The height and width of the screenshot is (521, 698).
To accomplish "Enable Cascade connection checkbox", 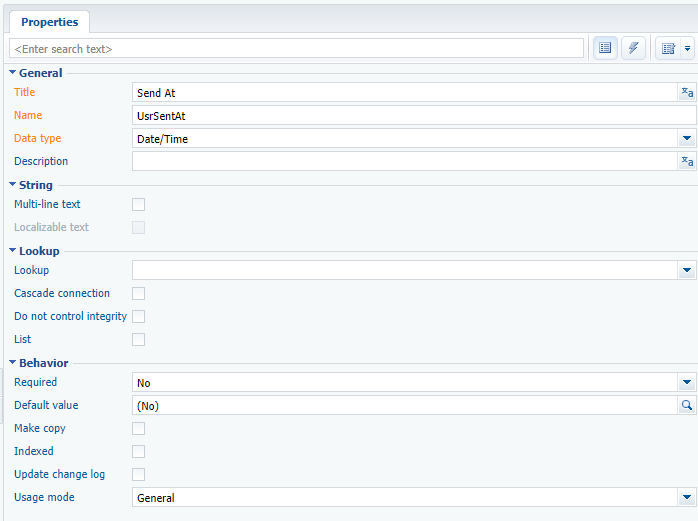I will (138, 293).
